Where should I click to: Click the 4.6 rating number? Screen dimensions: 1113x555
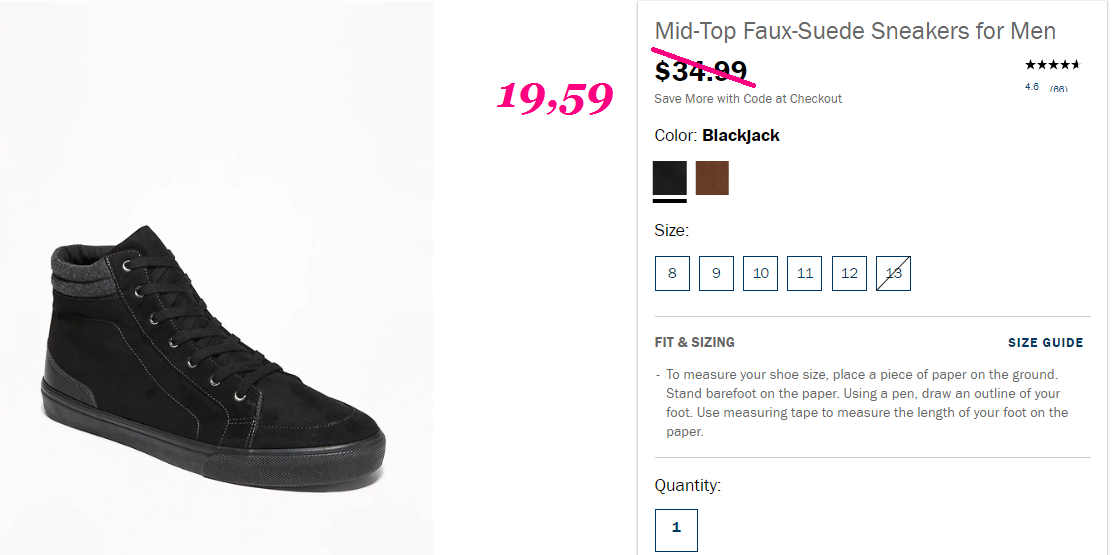(x=1032, y=87)
